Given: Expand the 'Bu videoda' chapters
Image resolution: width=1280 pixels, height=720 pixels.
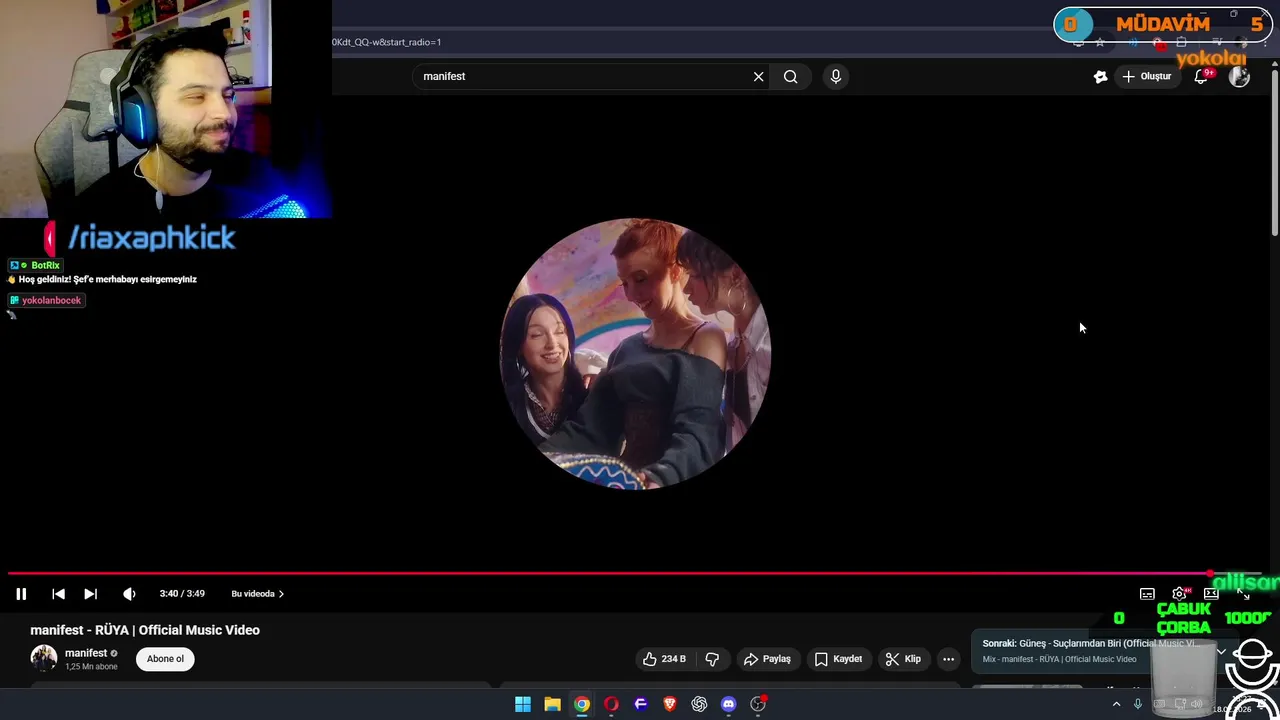Looking at the screenshot, I should tap(257, 594).
